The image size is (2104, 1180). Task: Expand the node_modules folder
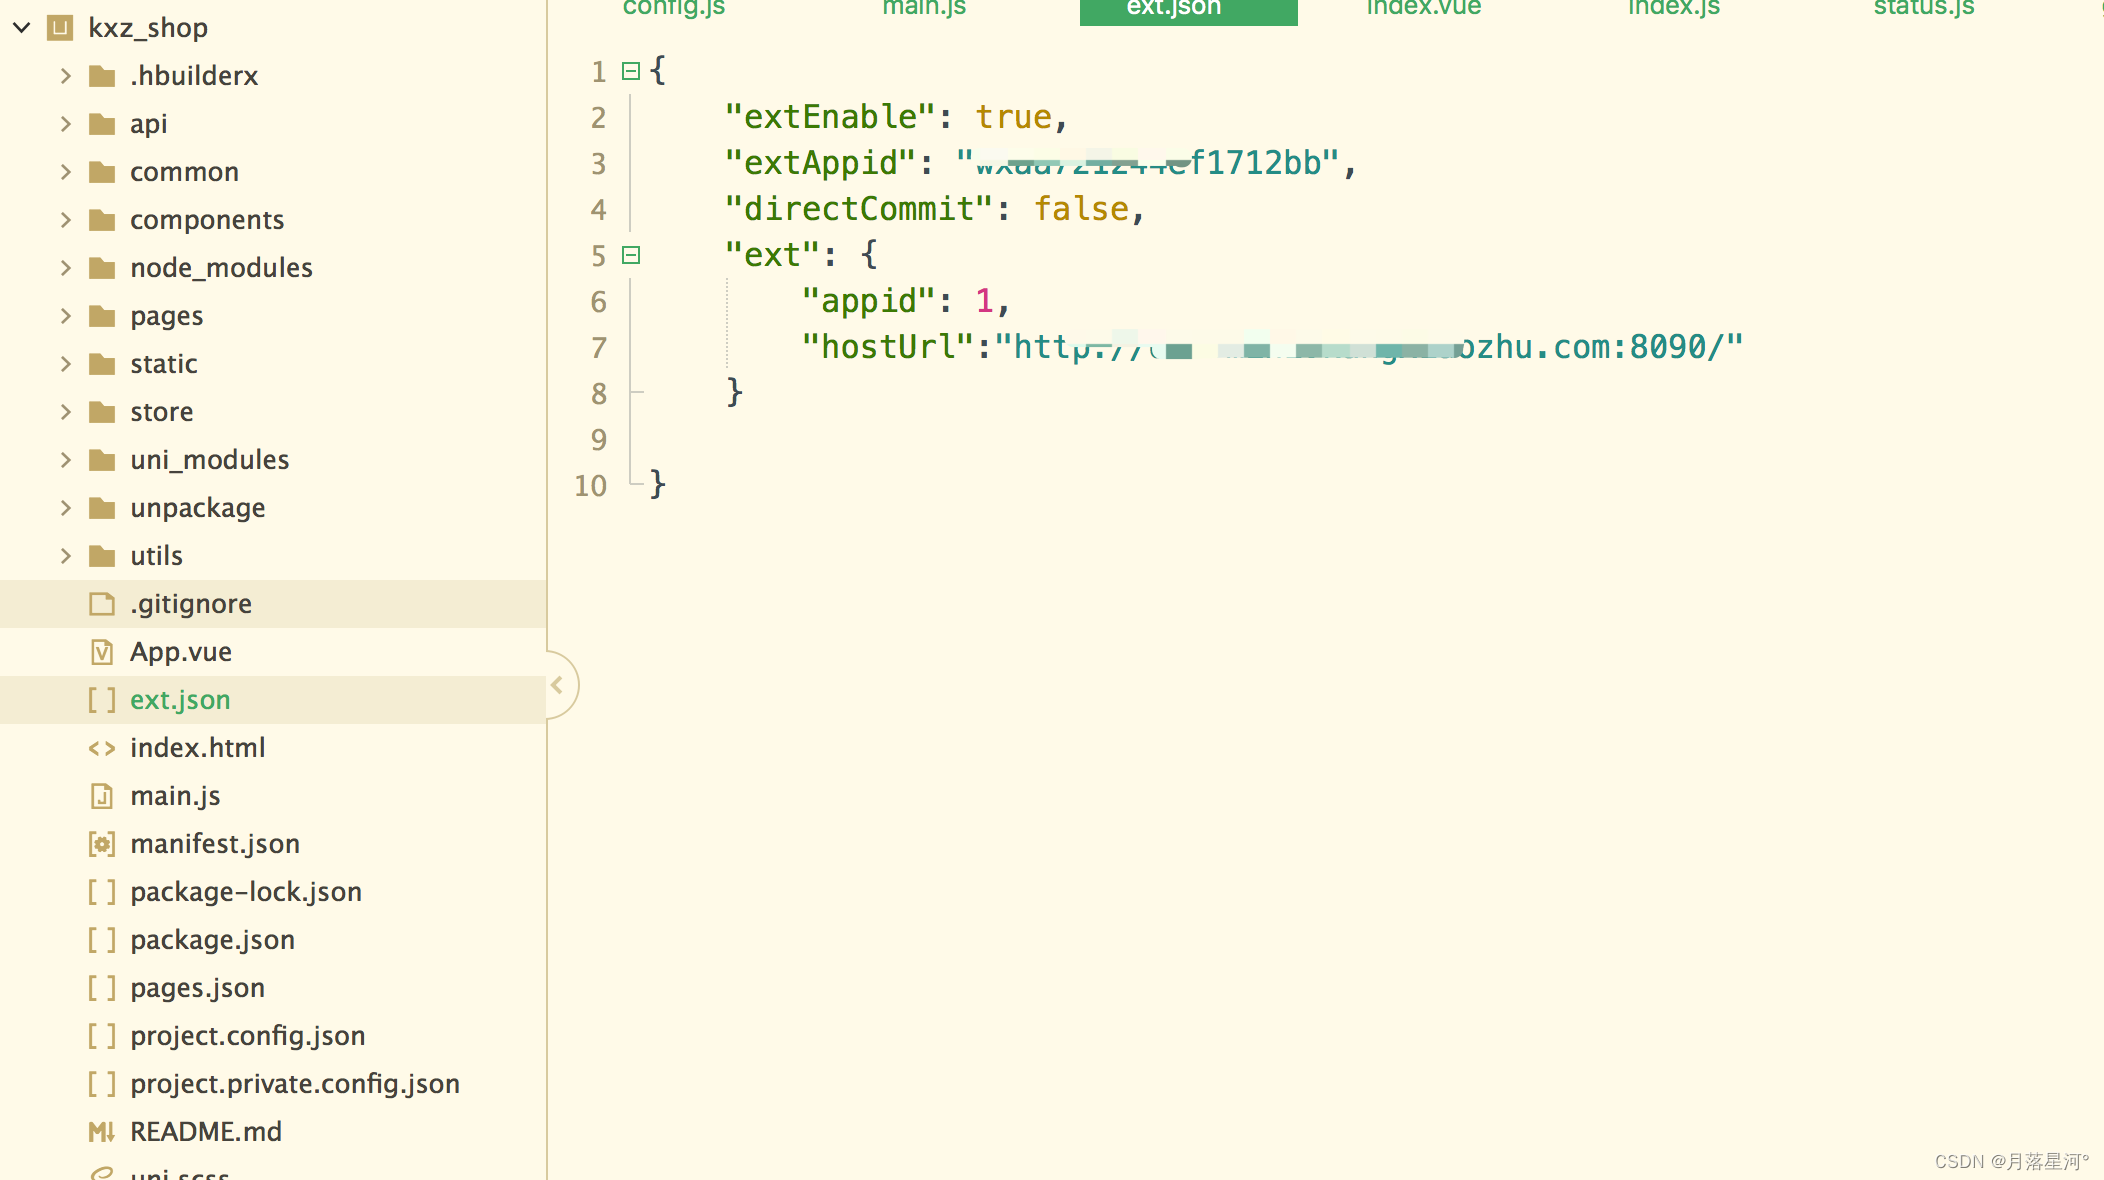(65, 267)
